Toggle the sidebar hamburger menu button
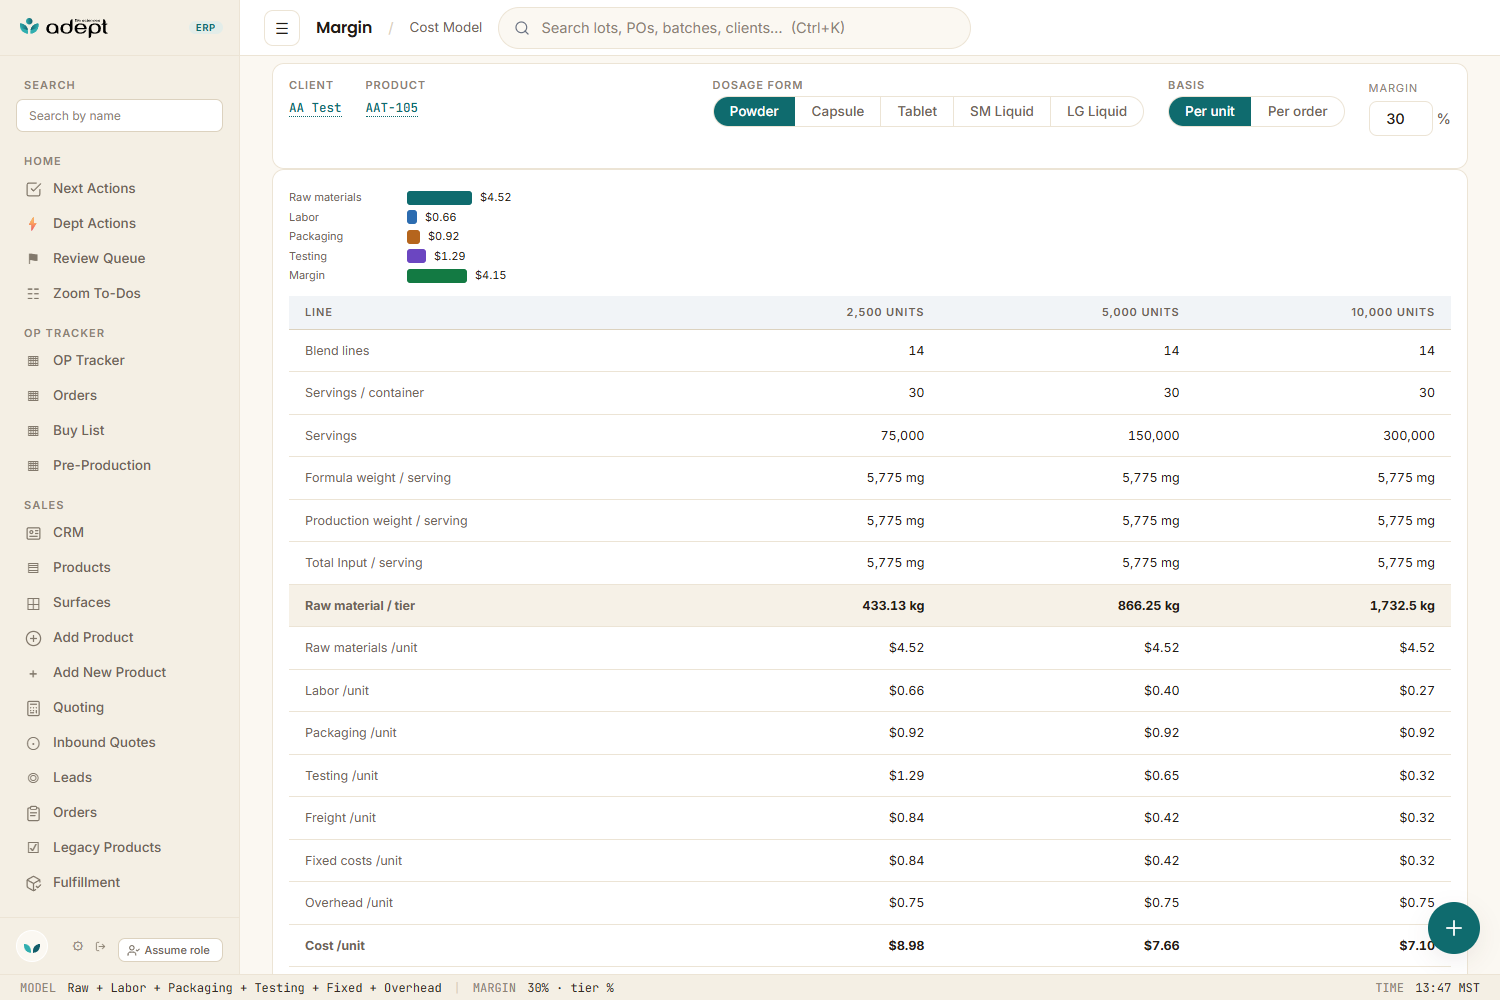Image resolution: width=1500 pixels, height=1000 pixels. 282,28
